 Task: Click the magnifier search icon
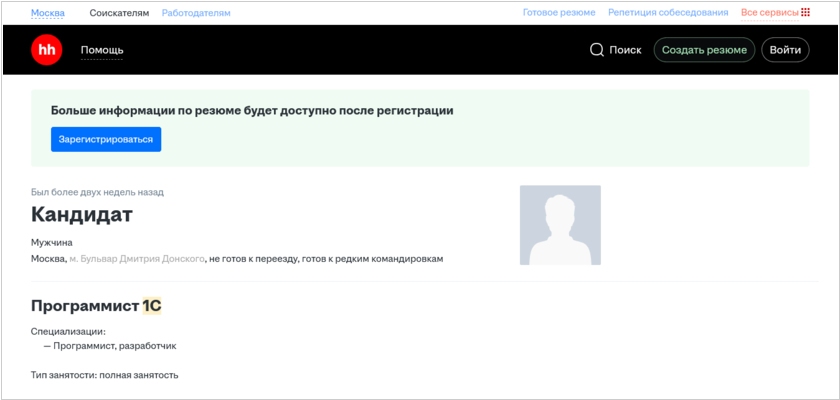(597, 50)
